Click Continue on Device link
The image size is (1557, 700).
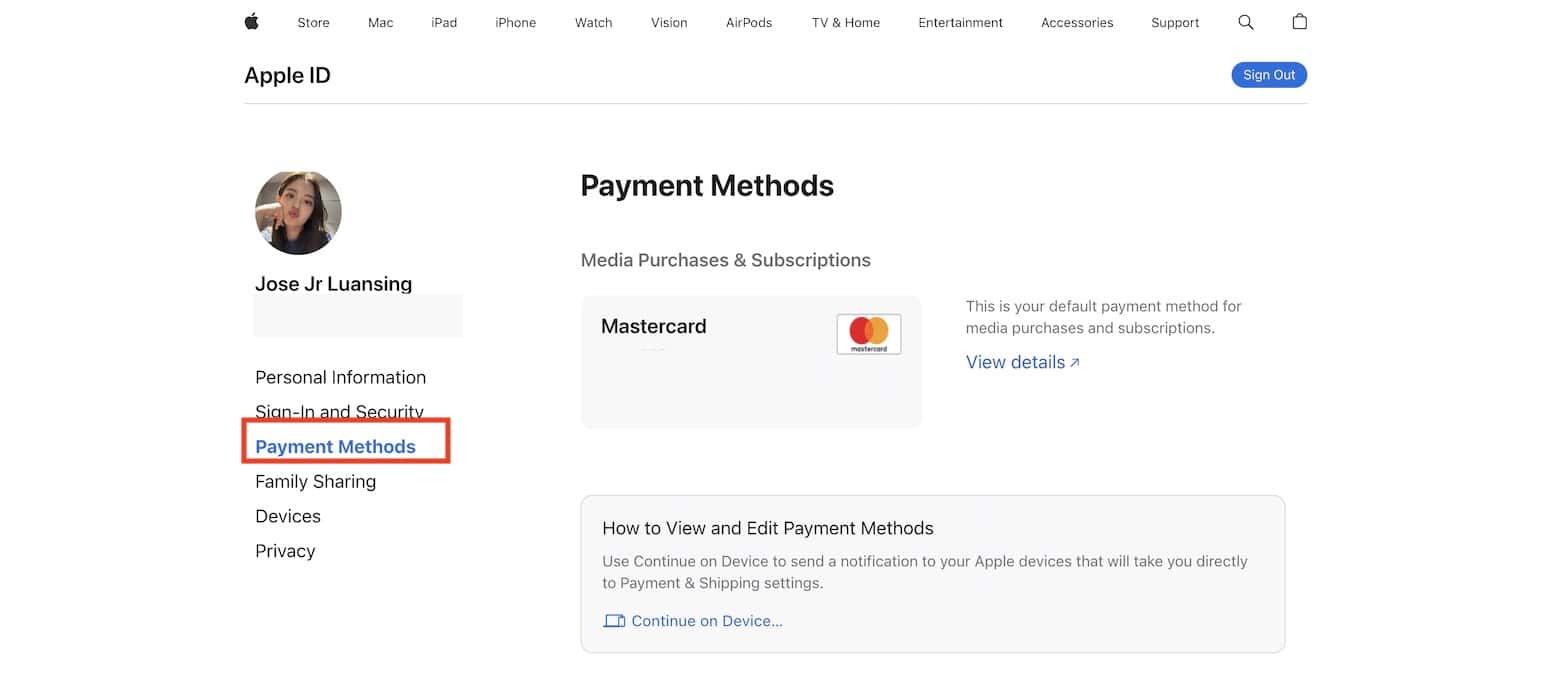(x=706, y=621)
